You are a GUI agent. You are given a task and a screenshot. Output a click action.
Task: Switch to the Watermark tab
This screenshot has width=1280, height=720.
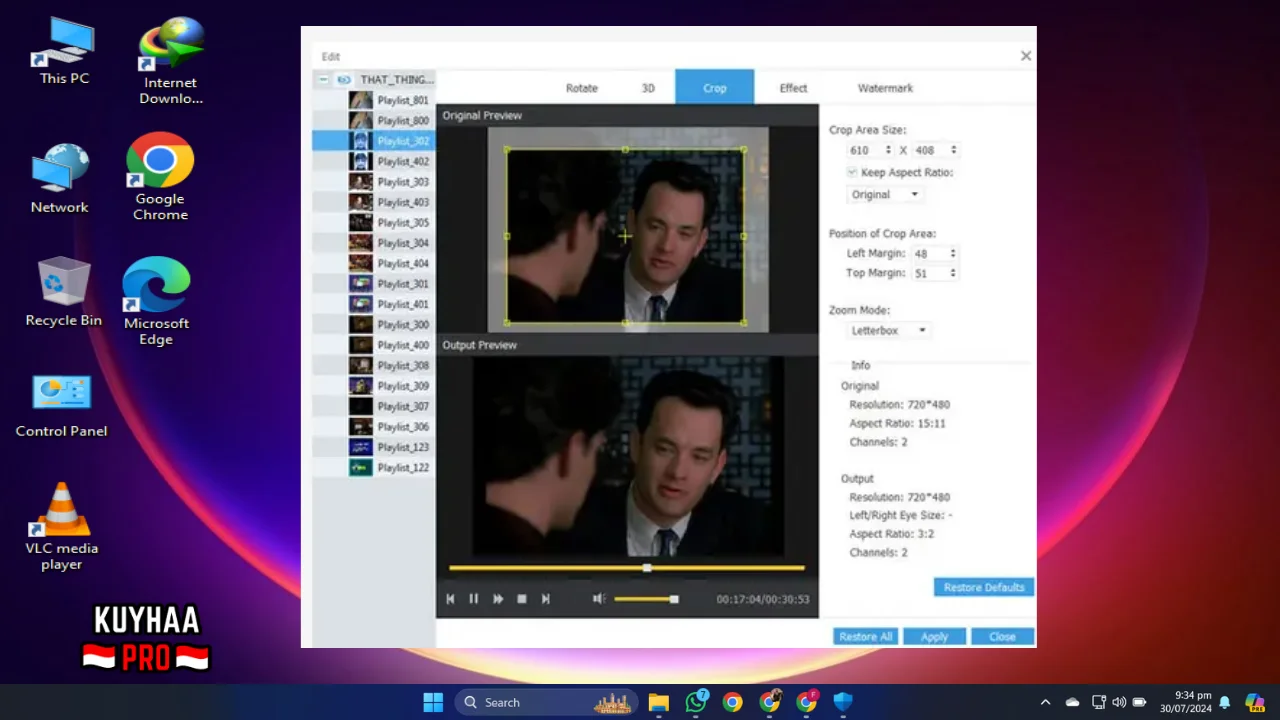tap(885, 88)
